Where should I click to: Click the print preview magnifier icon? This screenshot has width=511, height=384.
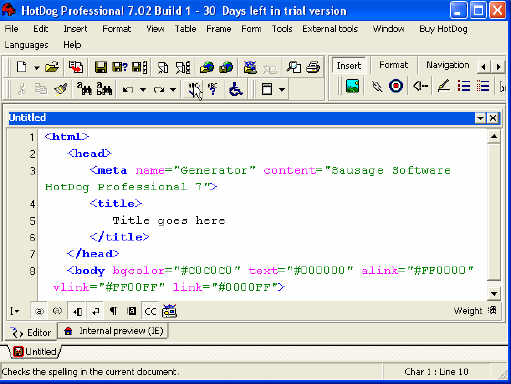294,67
